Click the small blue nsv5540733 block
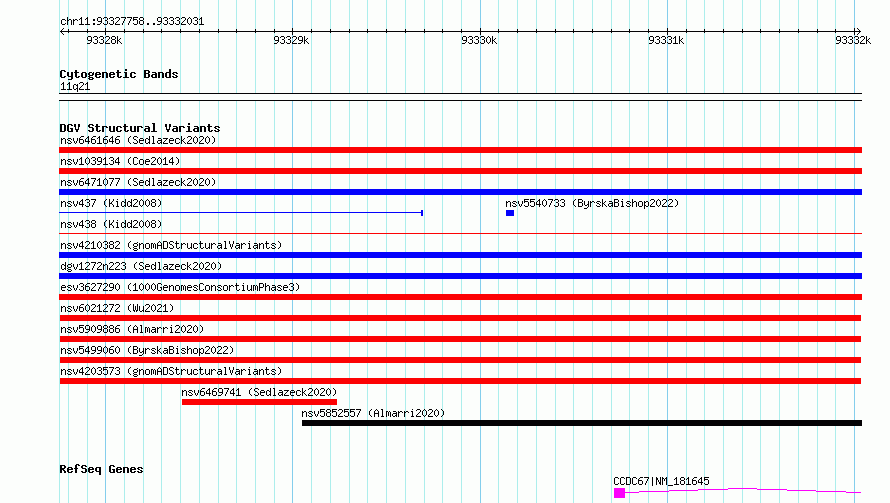890x503 pixels. 510,213
